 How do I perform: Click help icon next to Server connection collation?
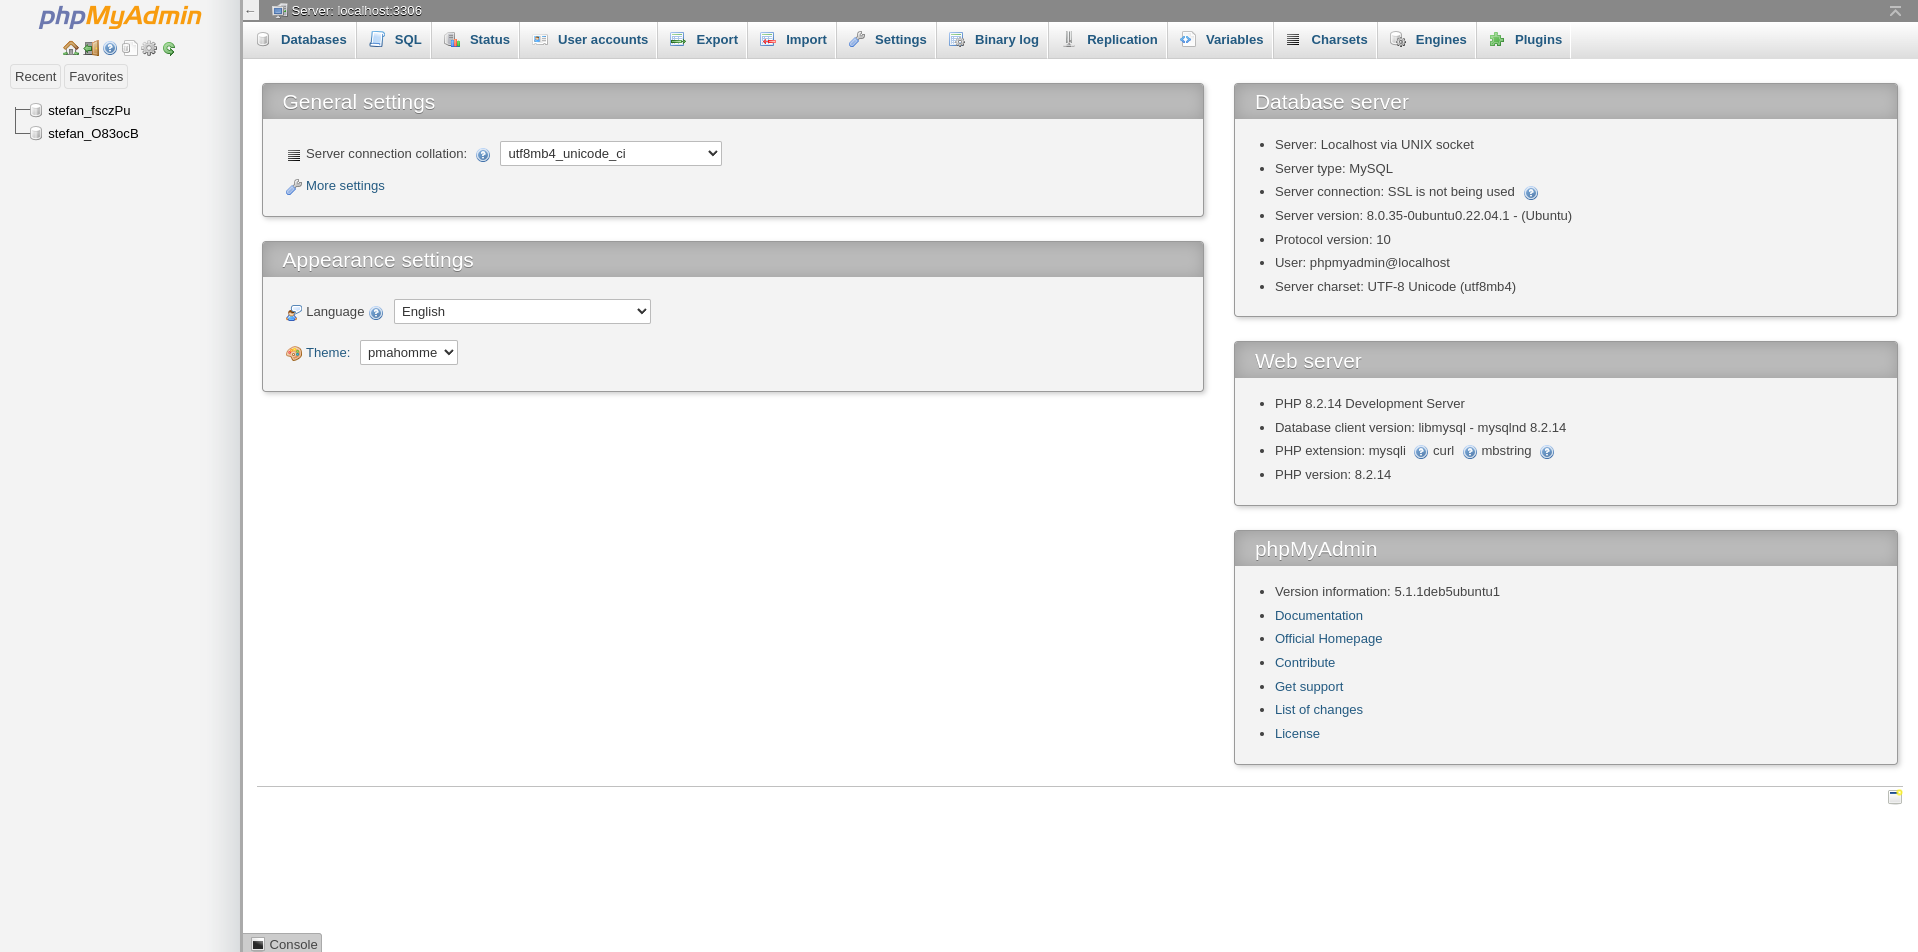(483, 155)
